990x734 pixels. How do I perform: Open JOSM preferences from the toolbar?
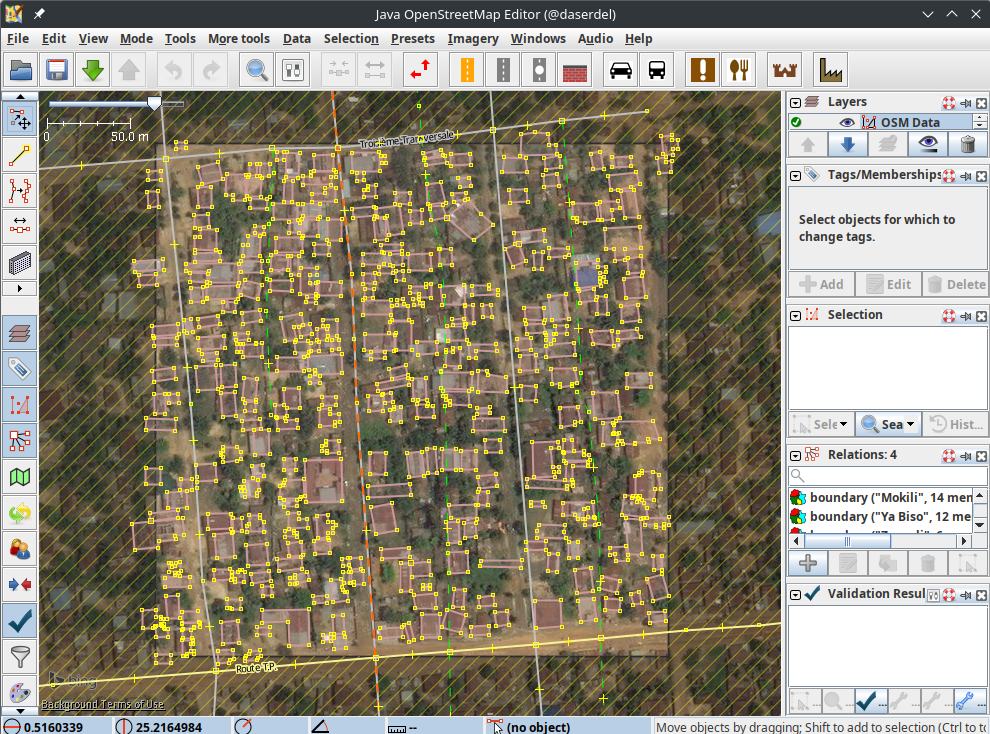tap(291, 69)
